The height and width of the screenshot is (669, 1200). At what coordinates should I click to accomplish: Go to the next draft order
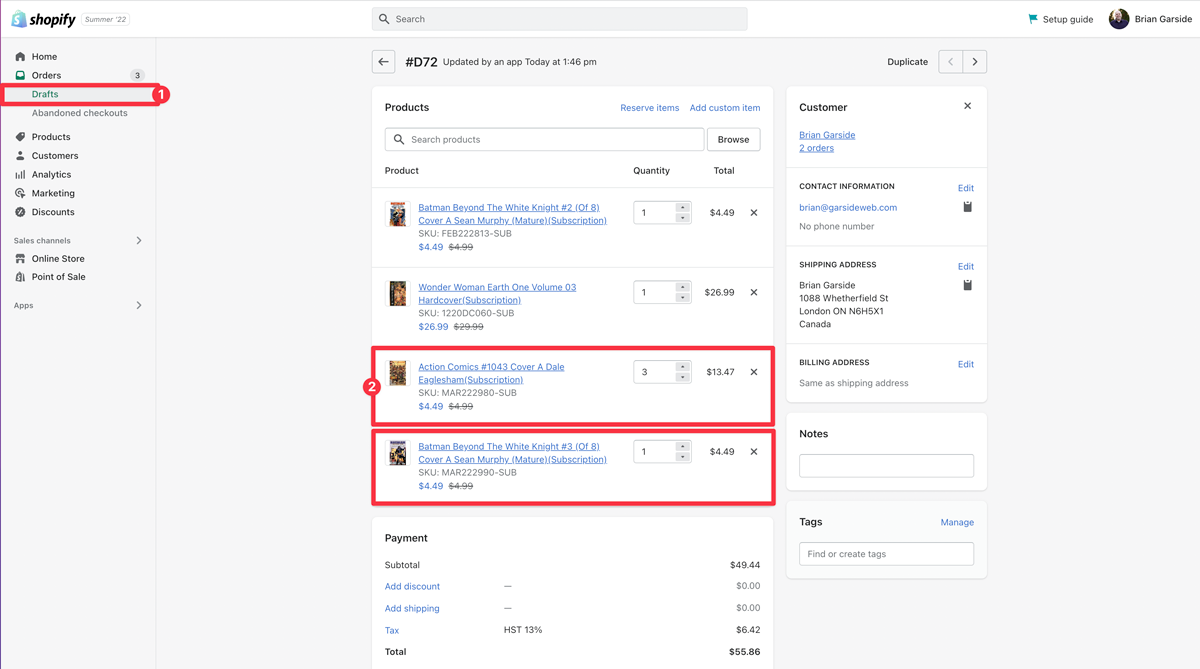[975, 62]
